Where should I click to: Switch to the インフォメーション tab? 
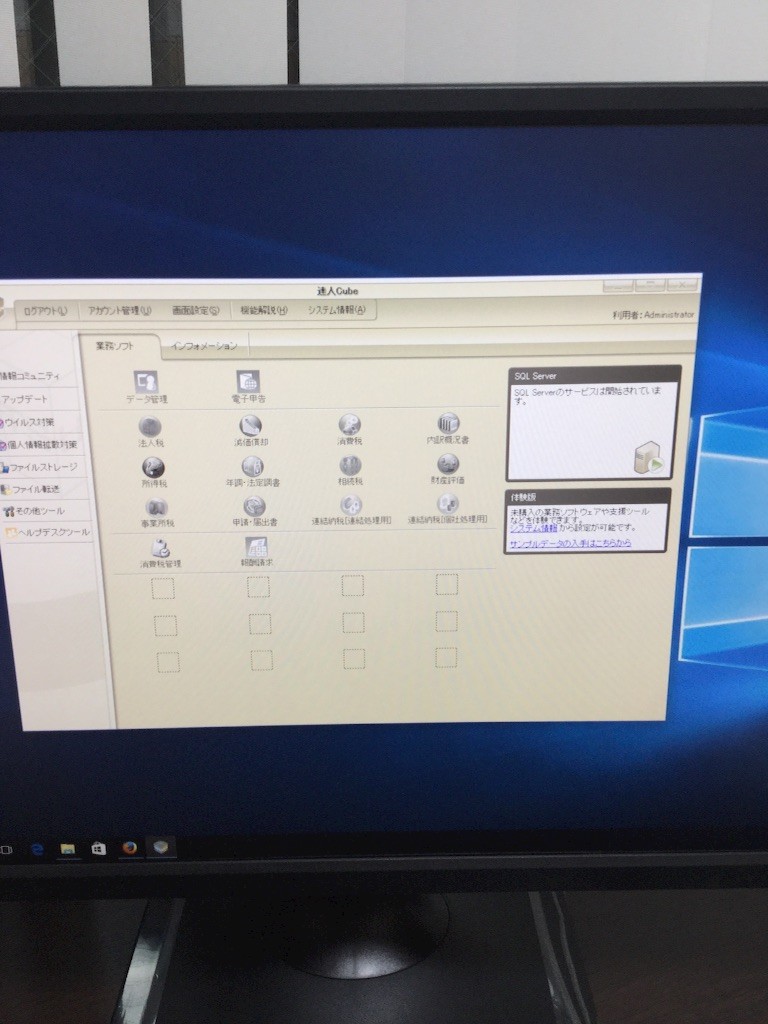coord(204,345)
